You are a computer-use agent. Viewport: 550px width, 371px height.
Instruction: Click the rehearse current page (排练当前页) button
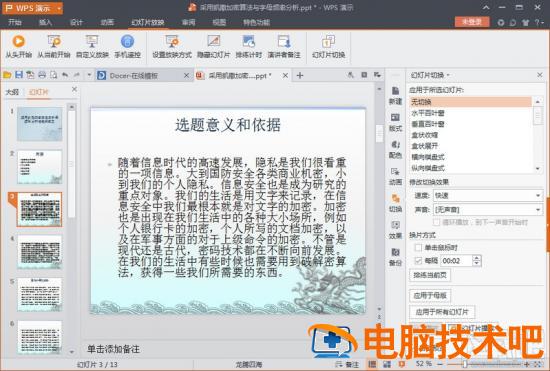430,275
